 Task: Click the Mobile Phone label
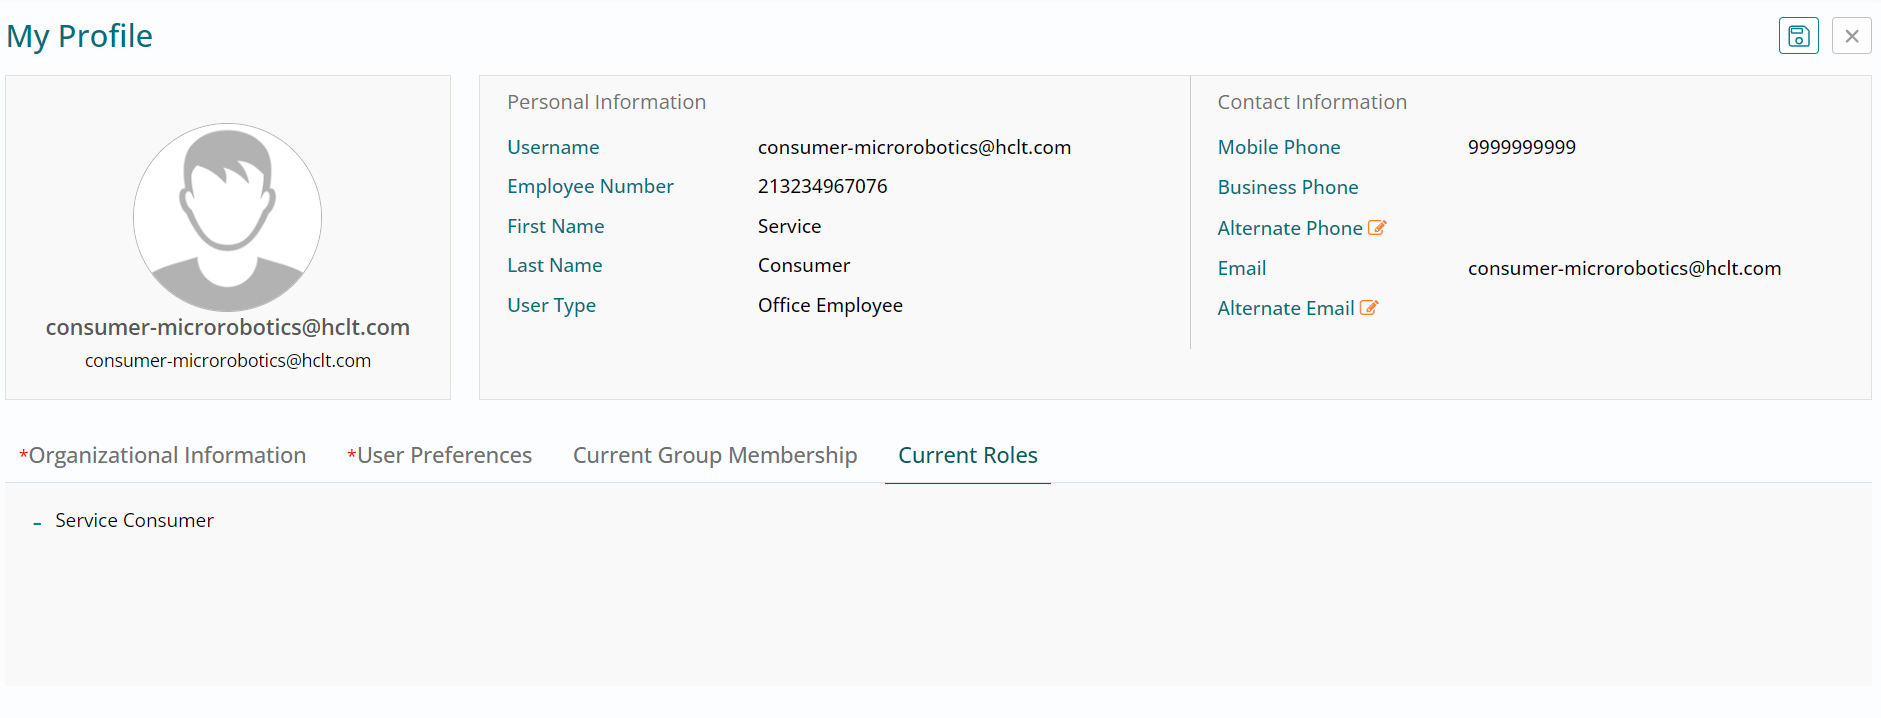click(1278, 147)
